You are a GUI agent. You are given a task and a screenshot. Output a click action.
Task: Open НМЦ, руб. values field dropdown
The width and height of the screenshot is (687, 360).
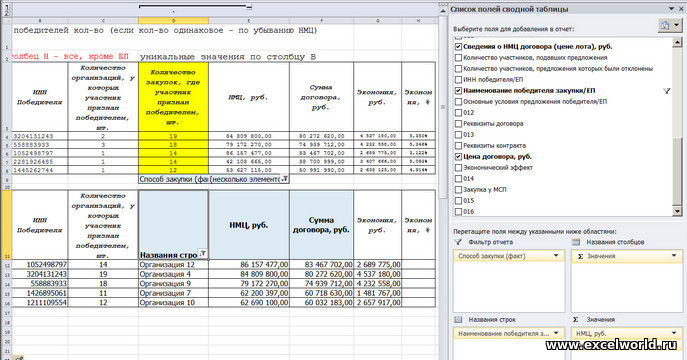click(674, 333)
